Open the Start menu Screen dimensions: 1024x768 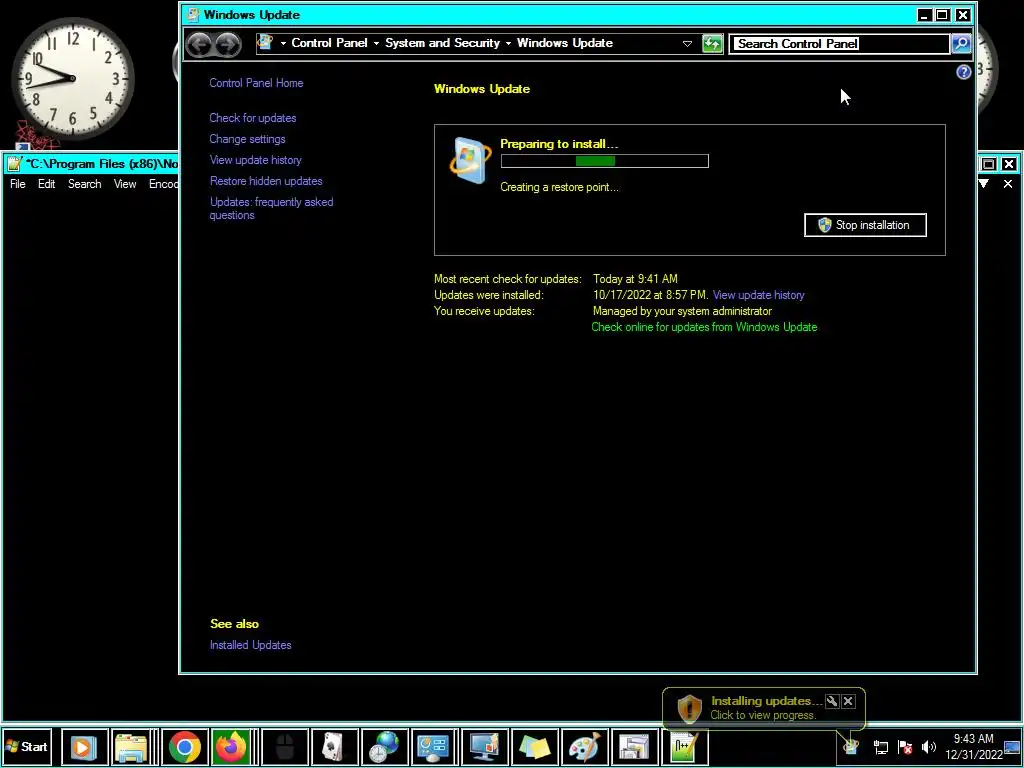point(27,746)
